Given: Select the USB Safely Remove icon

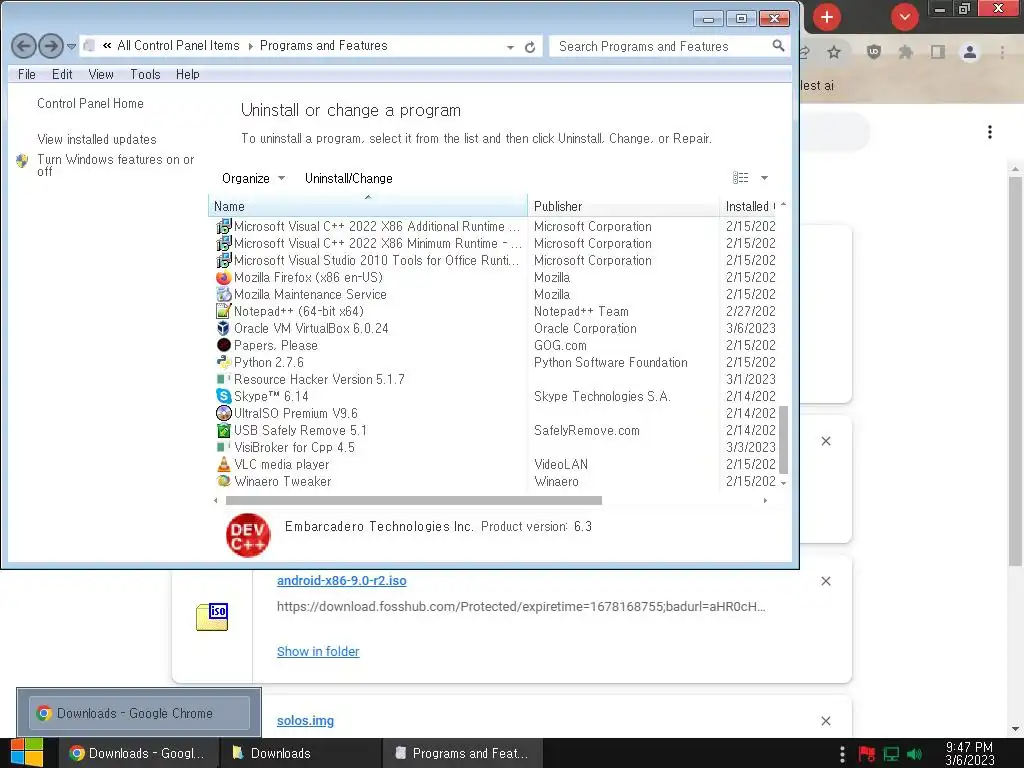Looking at the screenshot, I should [x=223, y=430].
